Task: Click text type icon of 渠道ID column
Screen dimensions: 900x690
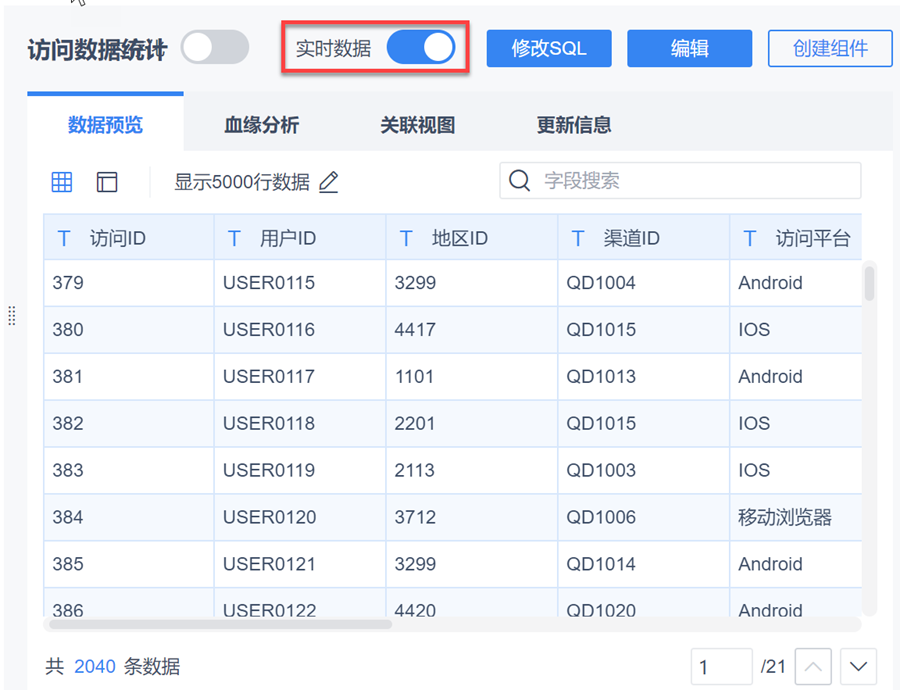Action: pos(578,238)
